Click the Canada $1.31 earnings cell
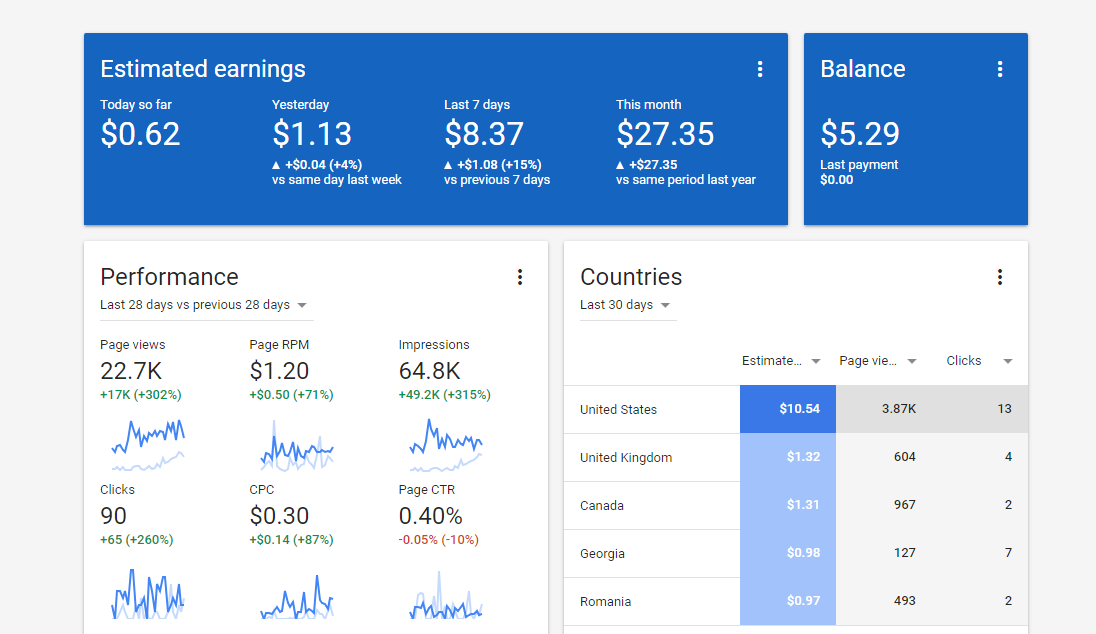The height and width of the screenshot is (634, 1096). [788, 505]
